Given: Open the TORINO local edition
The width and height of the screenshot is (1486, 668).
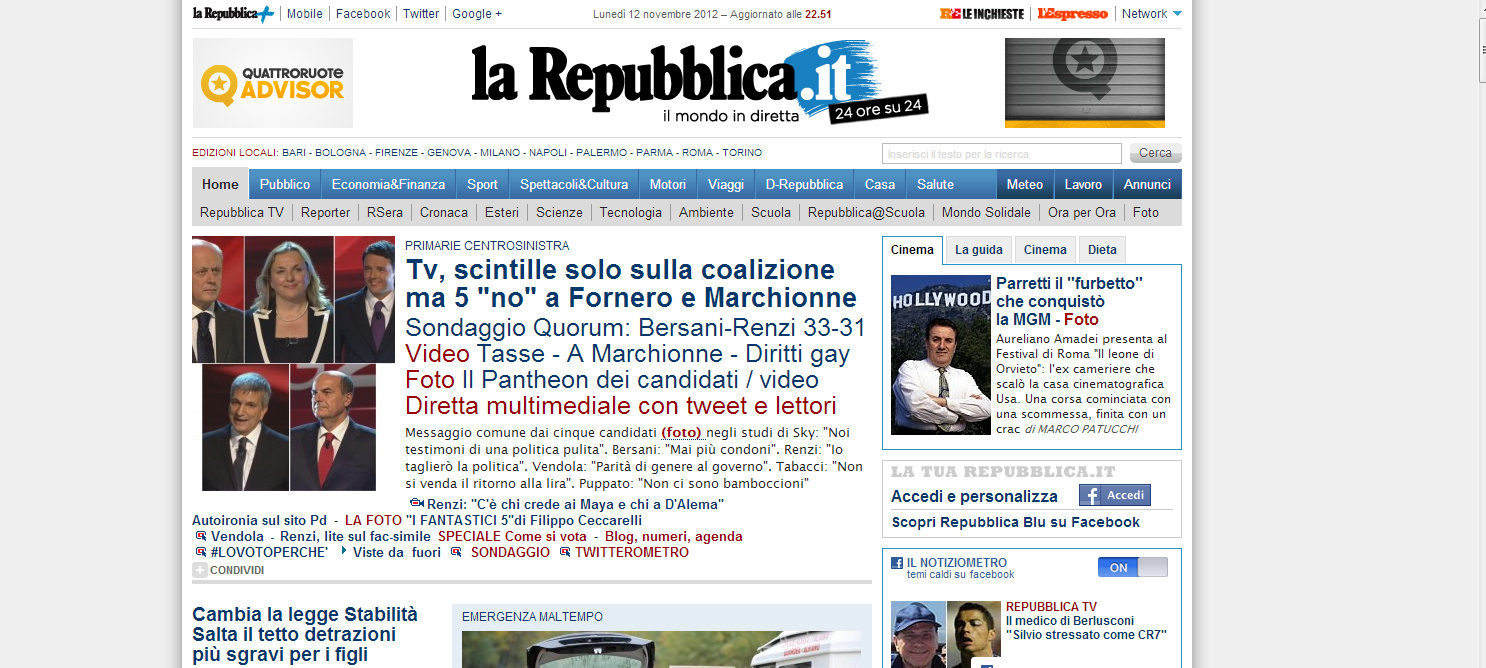Looking at the screenshot, I should (x=742, y=153).
